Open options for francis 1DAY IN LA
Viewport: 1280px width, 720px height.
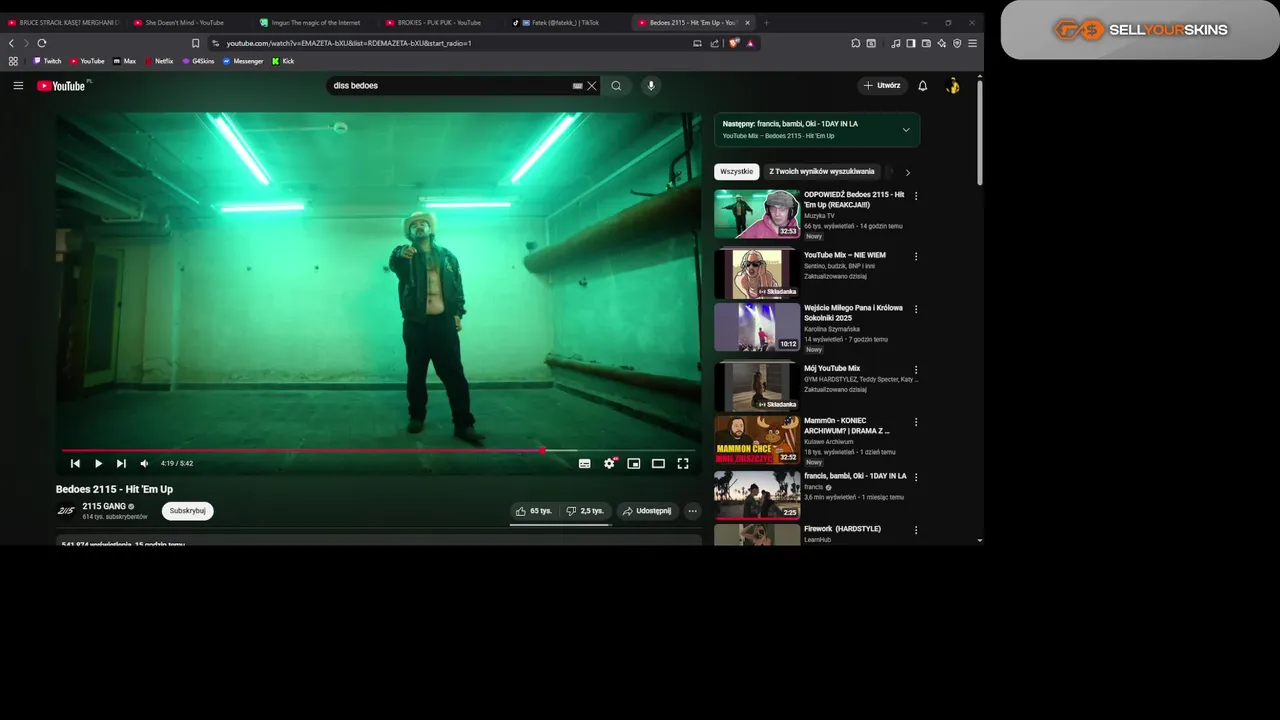coord(916,477)
